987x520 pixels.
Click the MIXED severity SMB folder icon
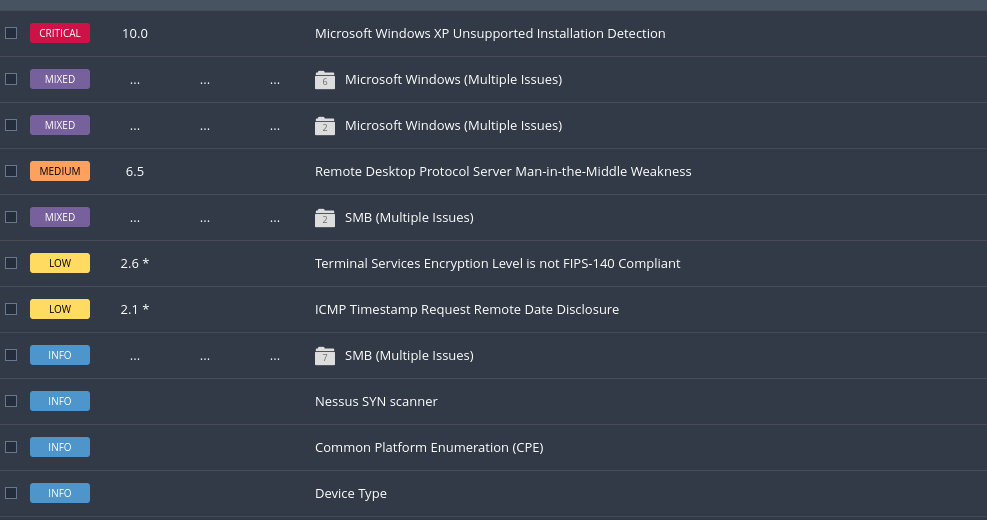324,218
